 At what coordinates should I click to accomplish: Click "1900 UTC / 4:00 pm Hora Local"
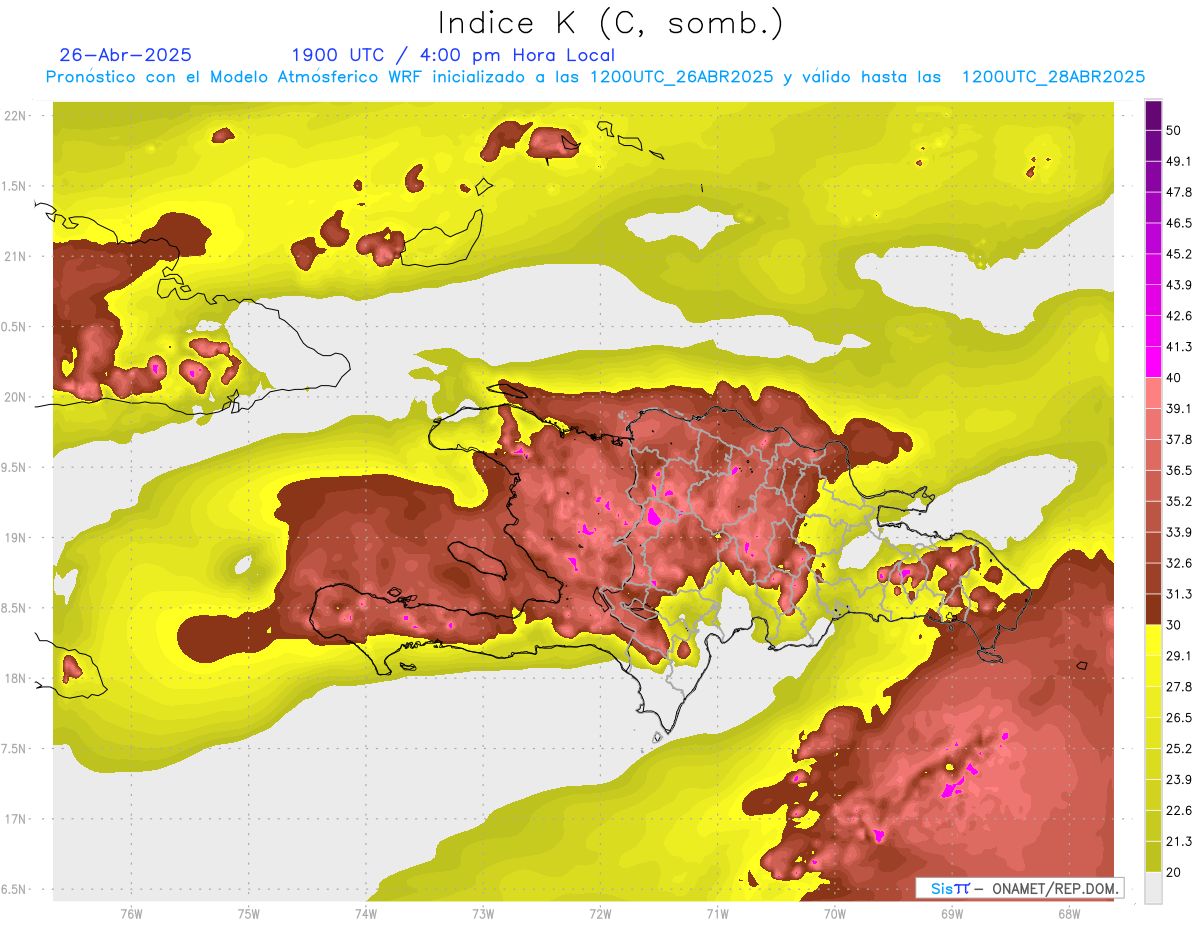pyautogui.click(x=453, y=55)
